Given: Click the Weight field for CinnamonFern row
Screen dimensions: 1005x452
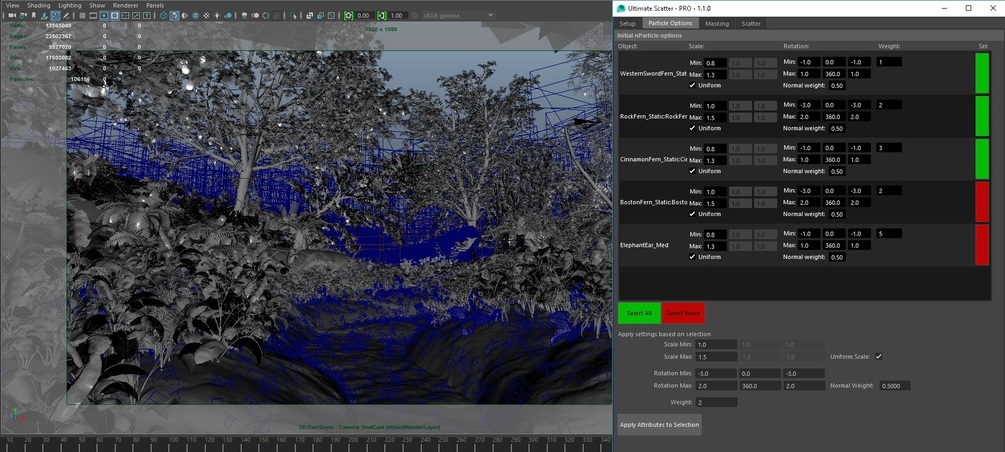Looking at the screenshot, I should (888, 148).
